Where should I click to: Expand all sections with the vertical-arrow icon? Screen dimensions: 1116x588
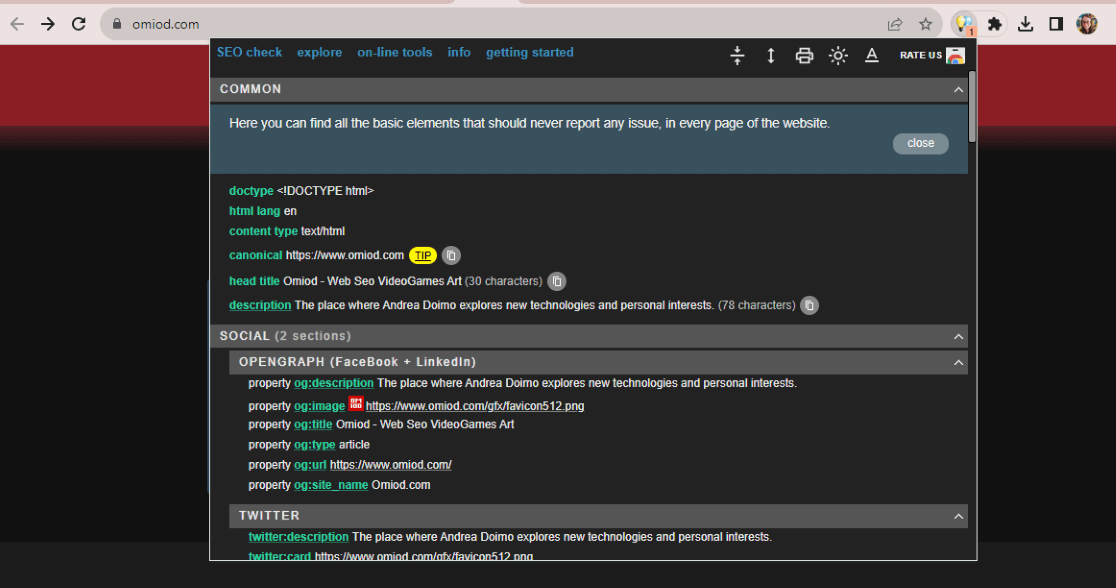(770, 56)
